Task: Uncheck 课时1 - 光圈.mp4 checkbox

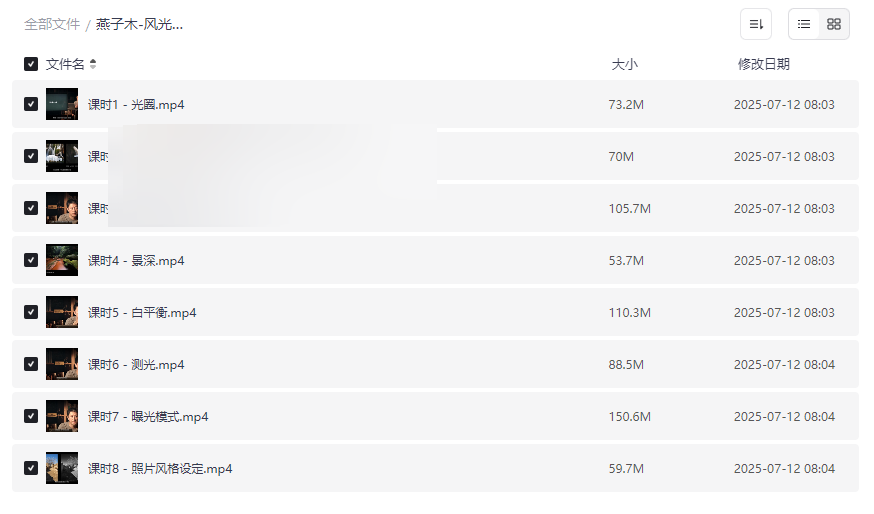Action: point(31,104)
